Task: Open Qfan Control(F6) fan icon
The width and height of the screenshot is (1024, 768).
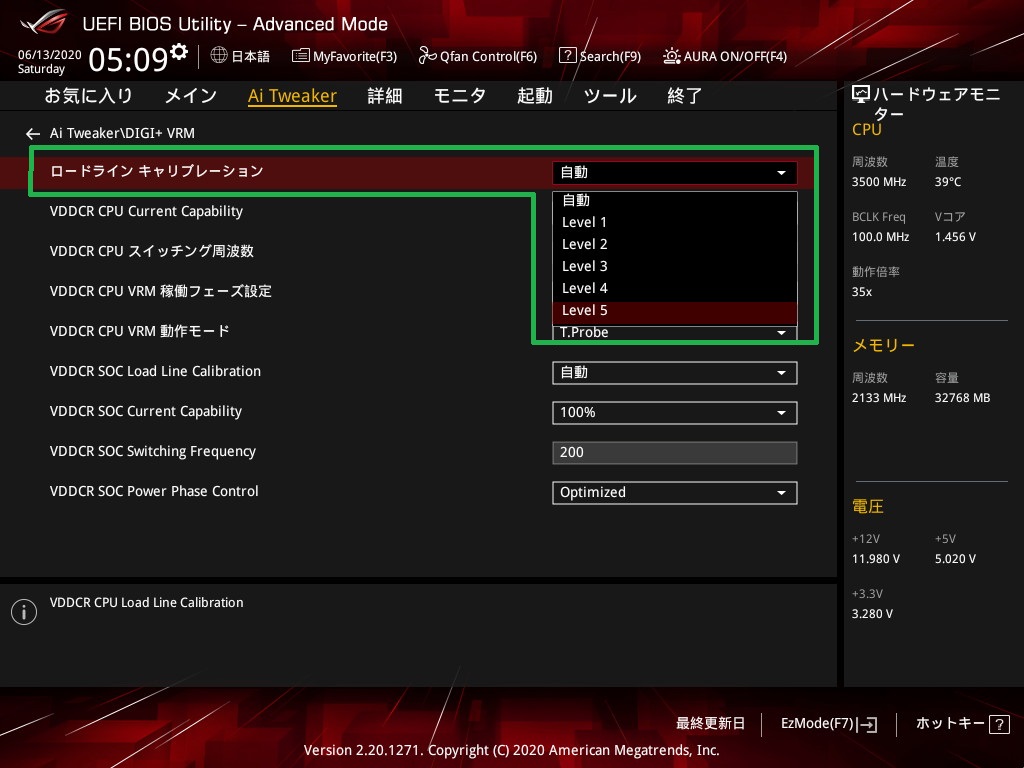Action: click(x=427, y=56)
